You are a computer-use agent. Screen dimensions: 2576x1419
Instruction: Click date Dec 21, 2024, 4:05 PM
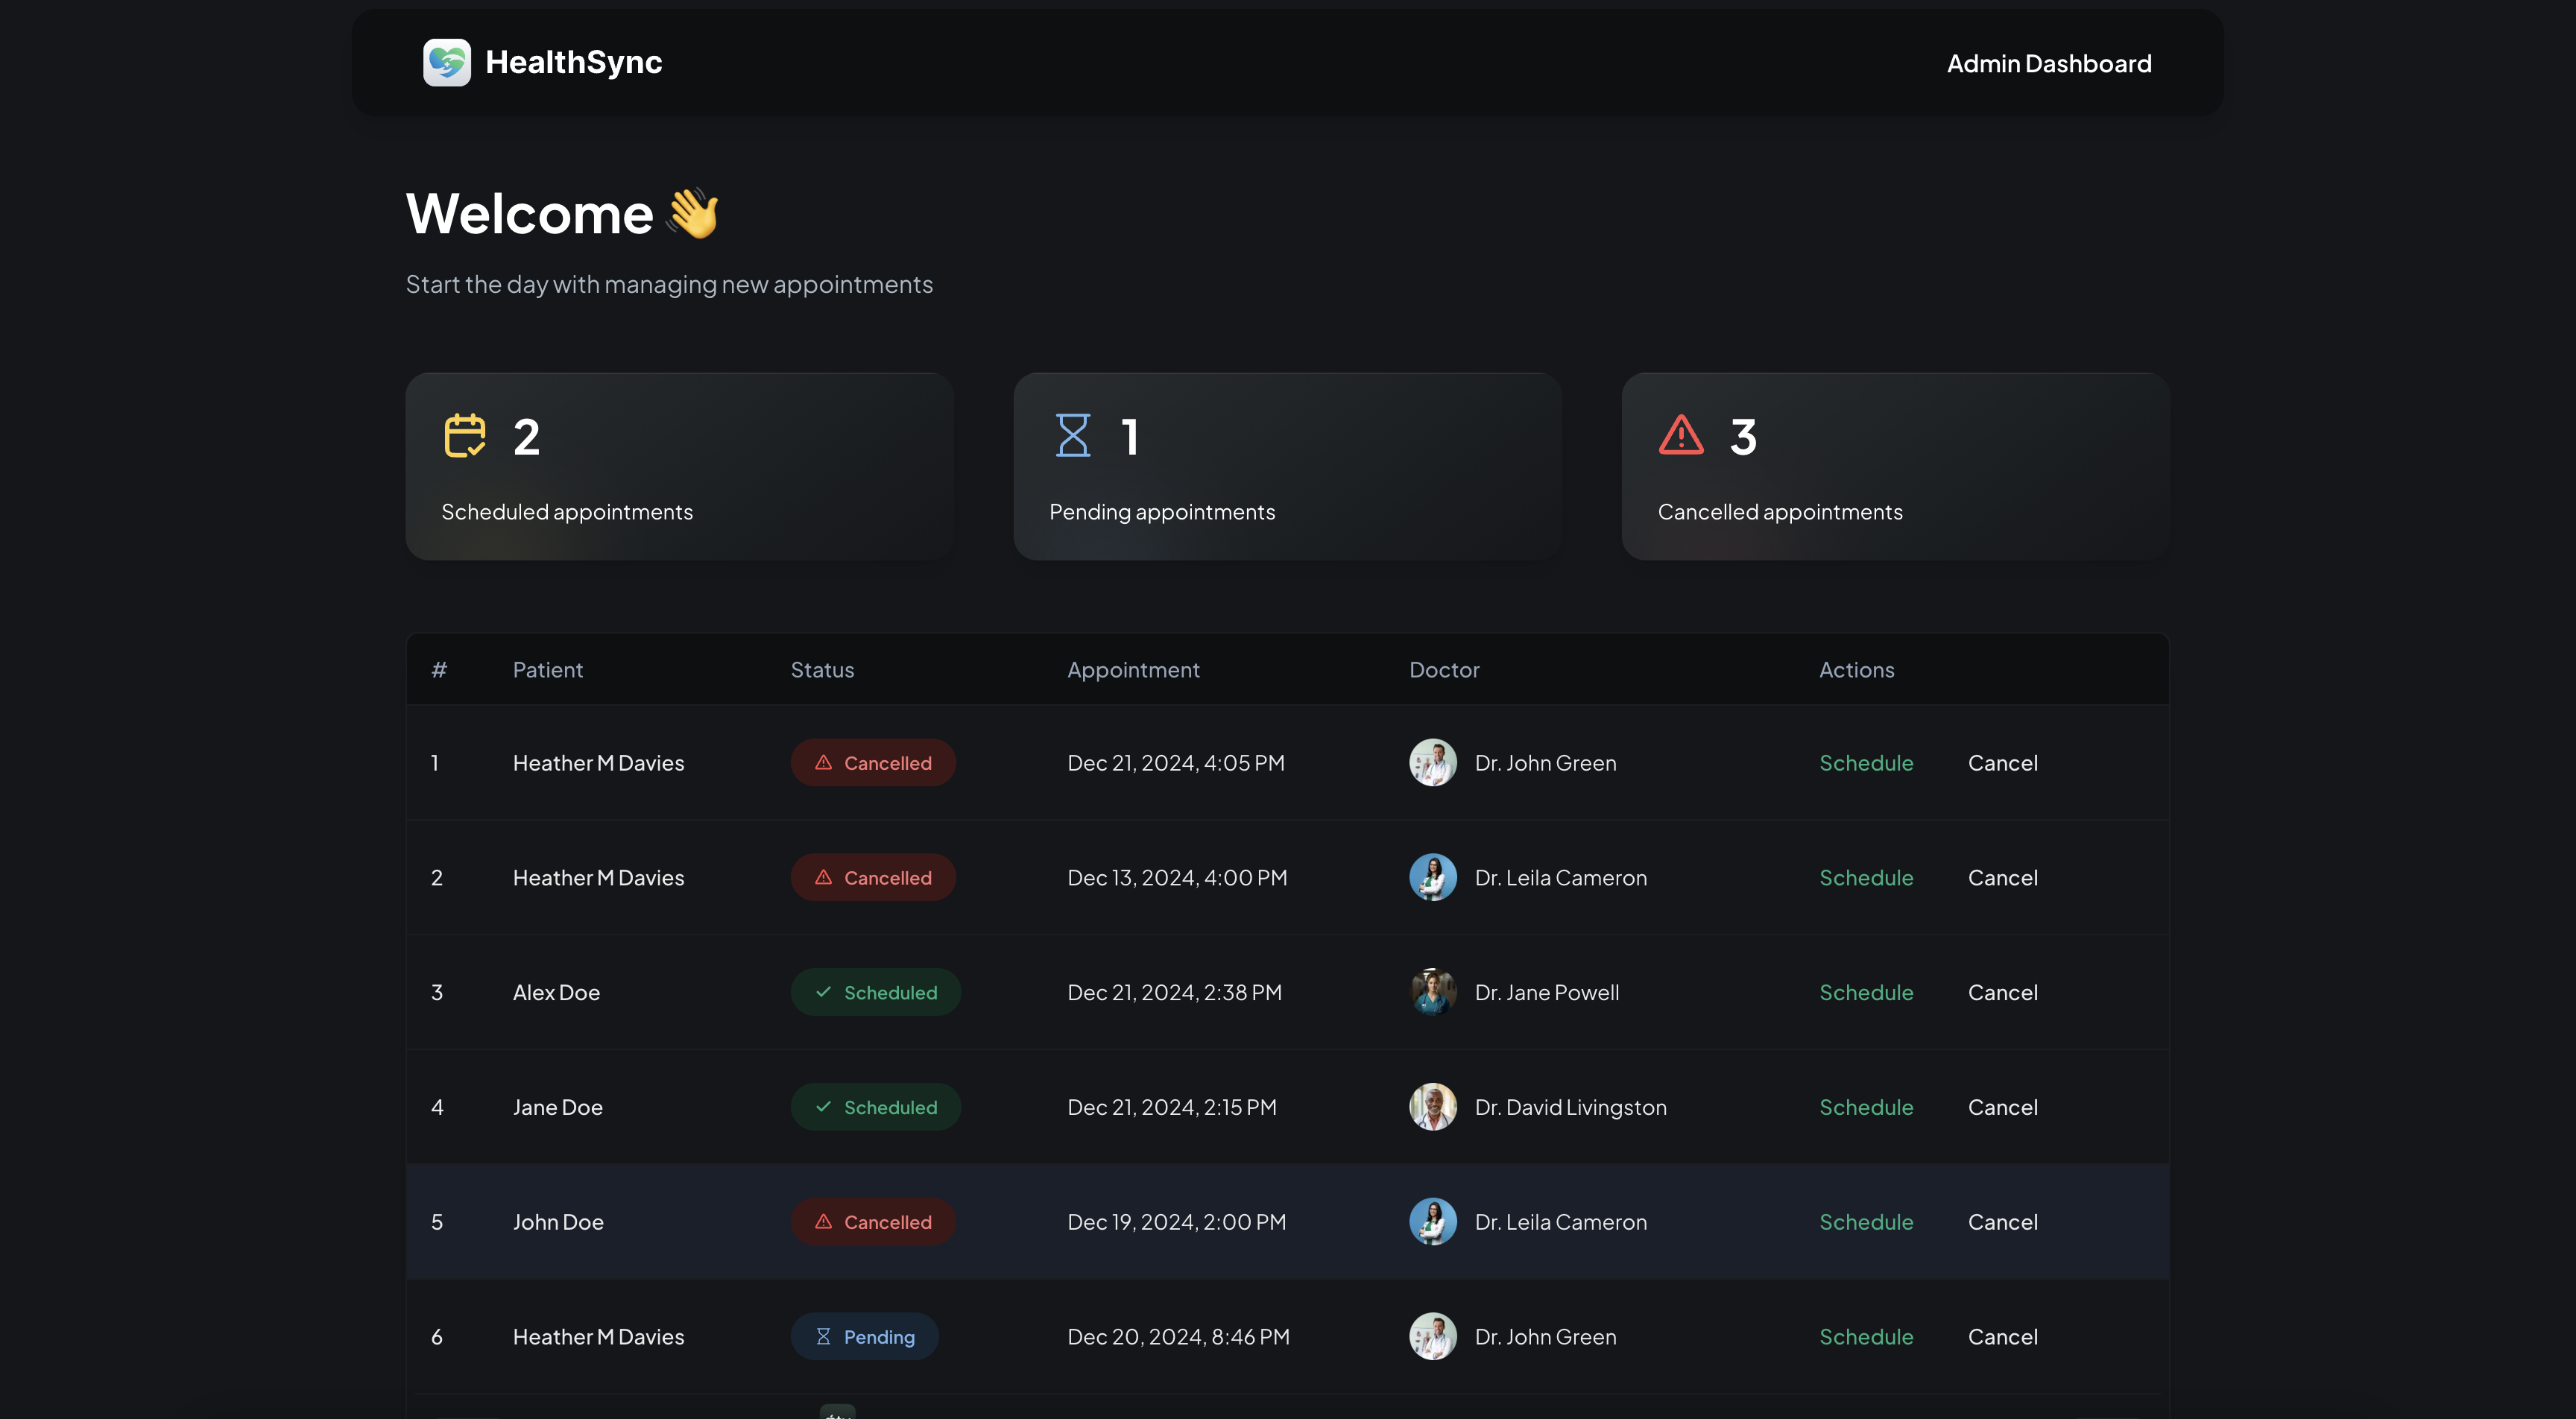[1175, 762]
